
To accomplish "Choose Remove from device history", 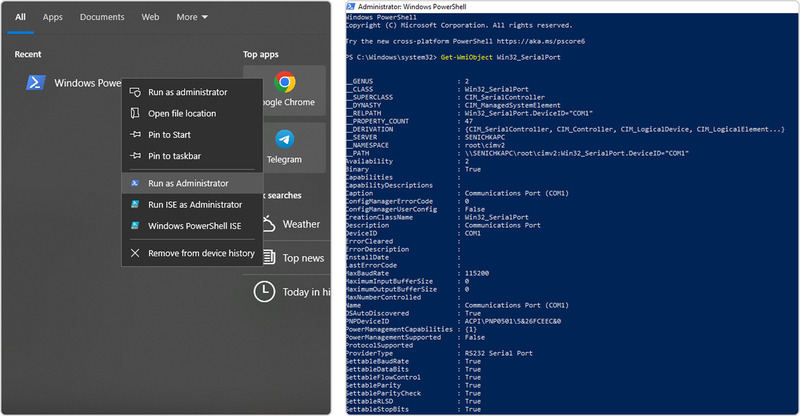I will pyautogui.click(x=192, y=253).
